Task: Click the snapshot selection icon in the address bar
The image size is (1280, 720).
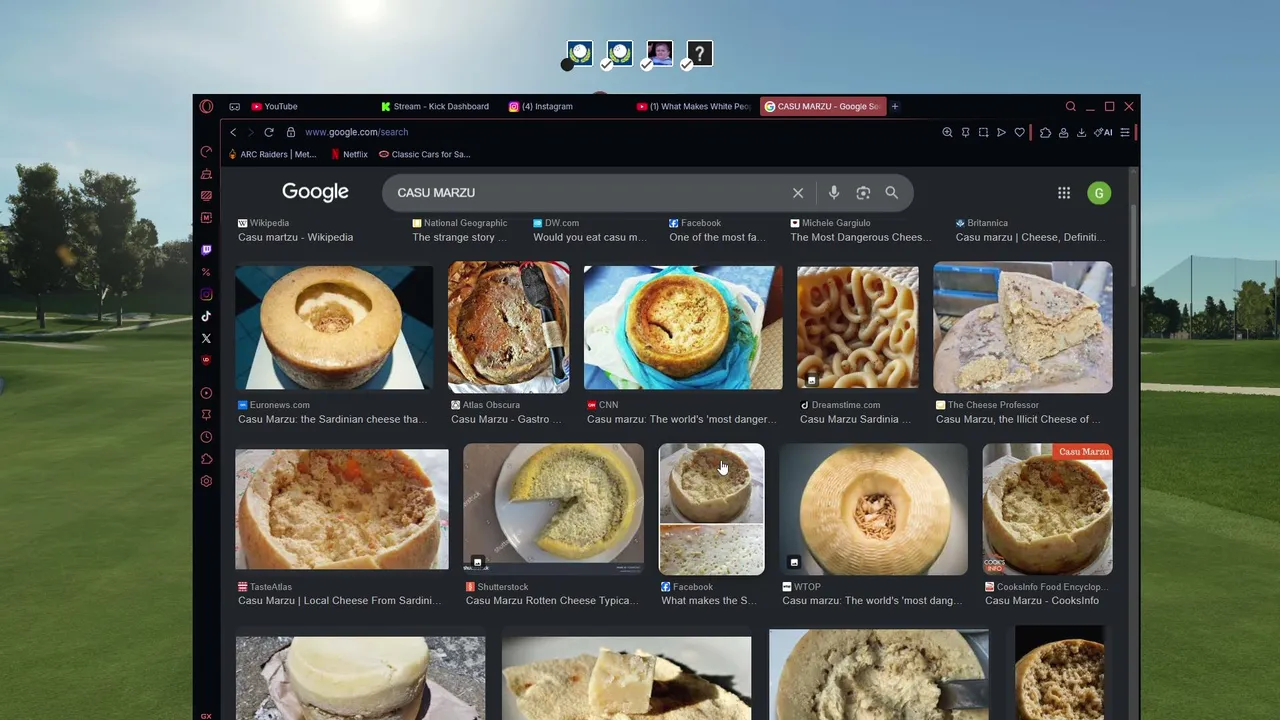Action: [x=983, y=132]
